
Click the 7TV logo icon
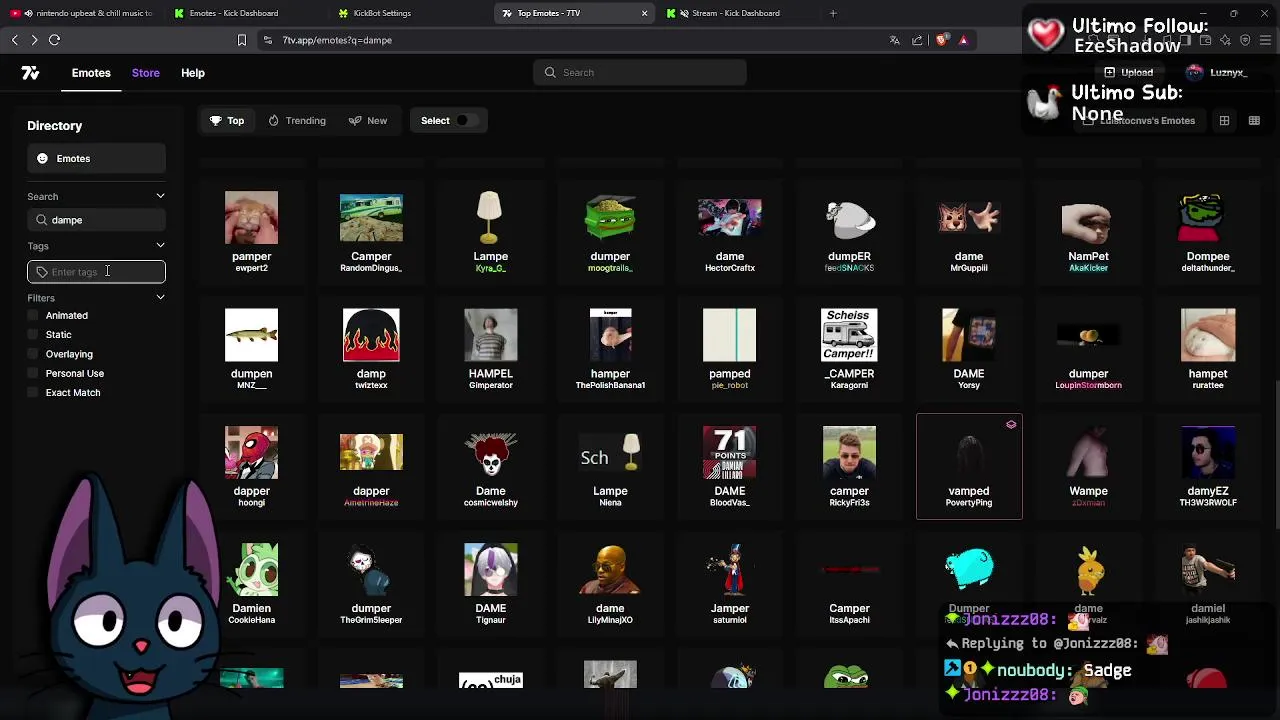[x=30, y=73]
